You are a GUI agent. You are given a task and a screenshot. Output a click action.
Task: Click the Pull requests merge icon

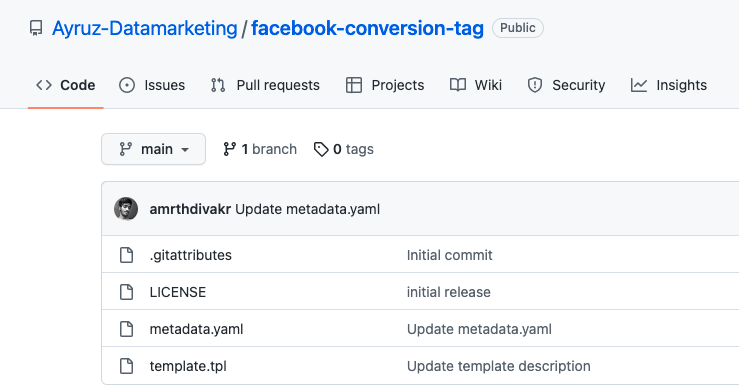[218, 85]
